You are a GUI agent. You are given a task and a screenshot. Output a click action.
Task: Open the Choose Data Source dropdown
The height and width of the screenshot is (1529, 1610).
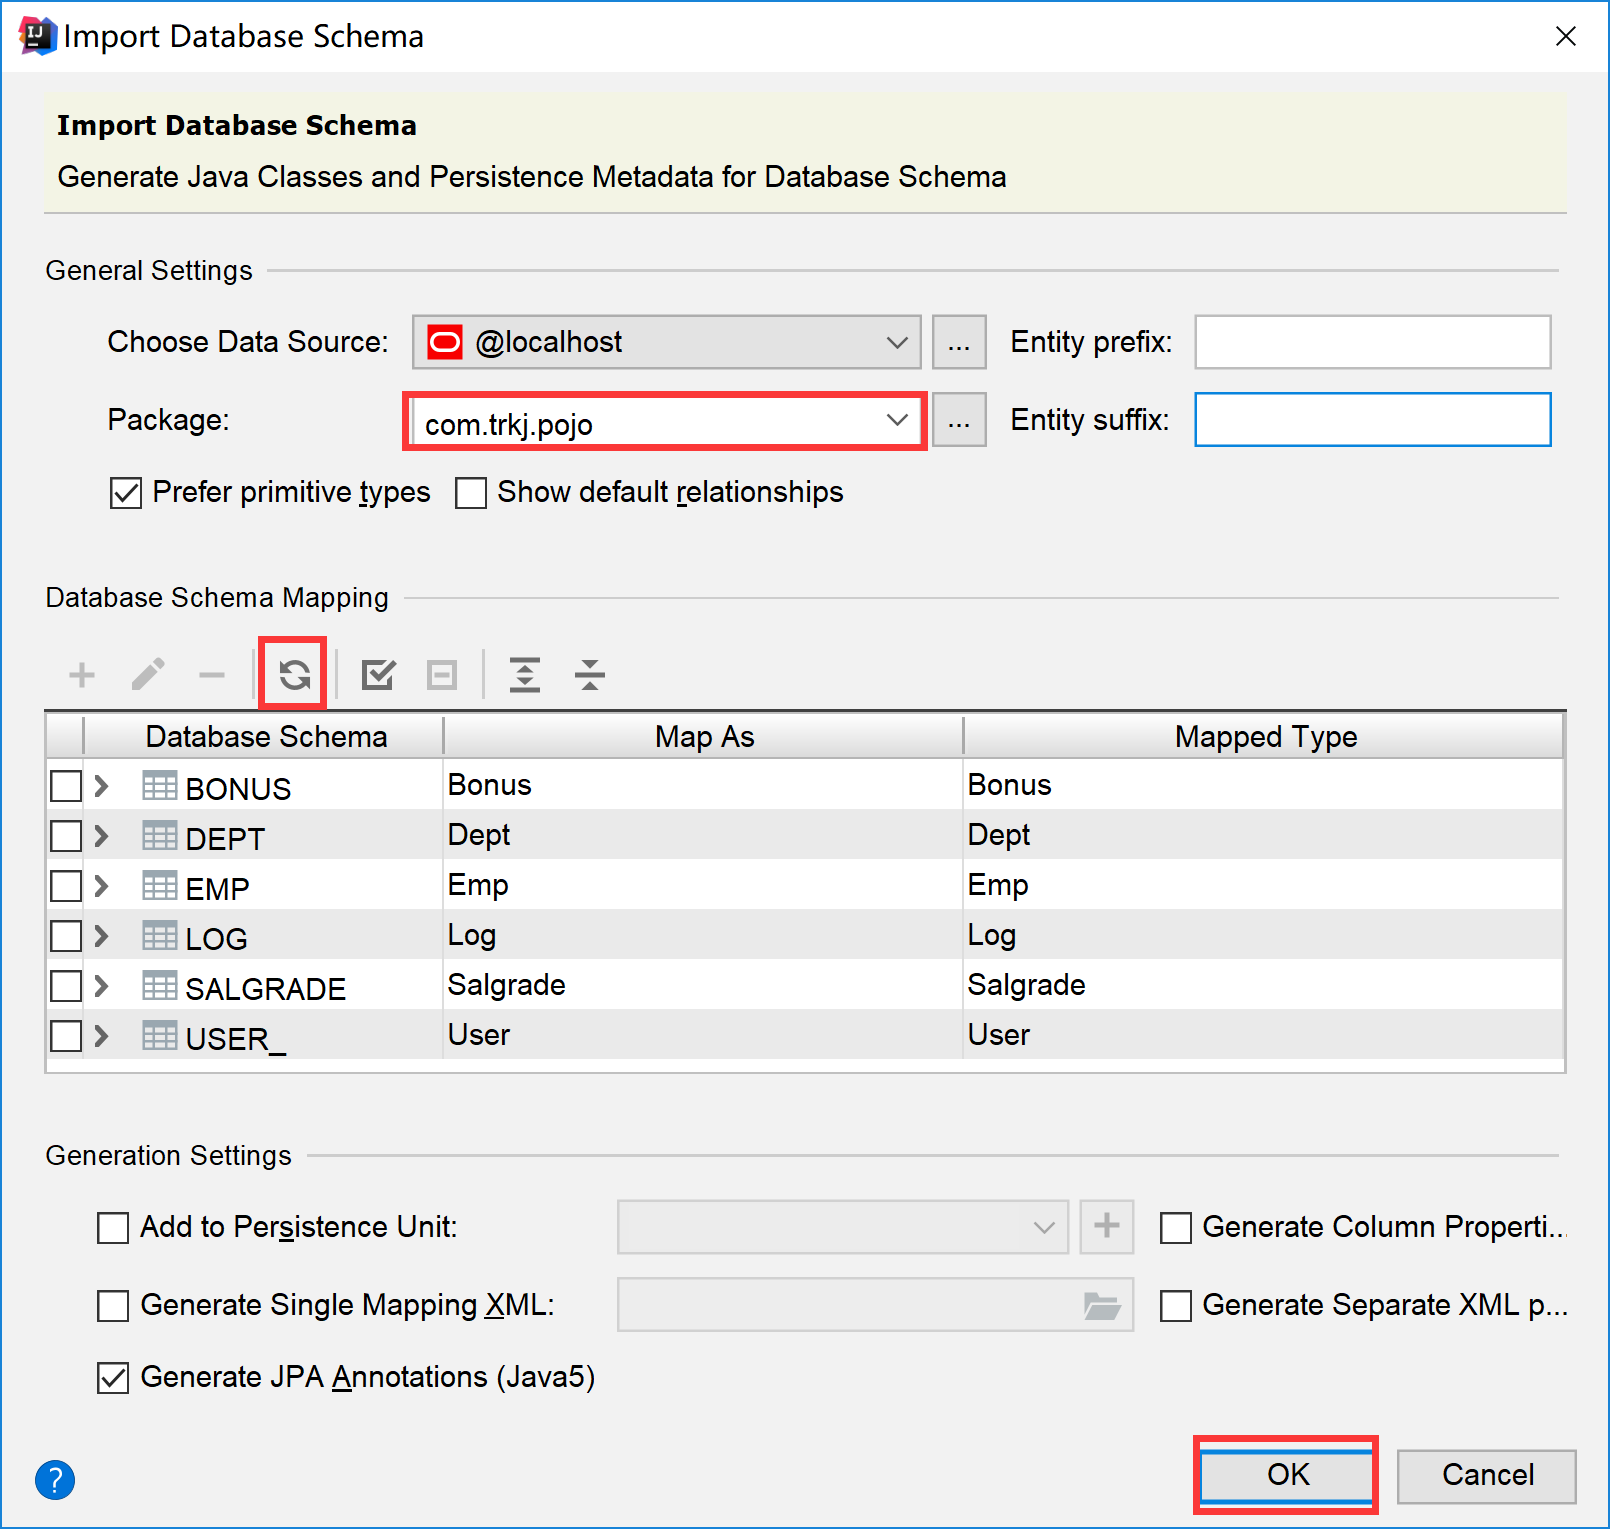896,342
